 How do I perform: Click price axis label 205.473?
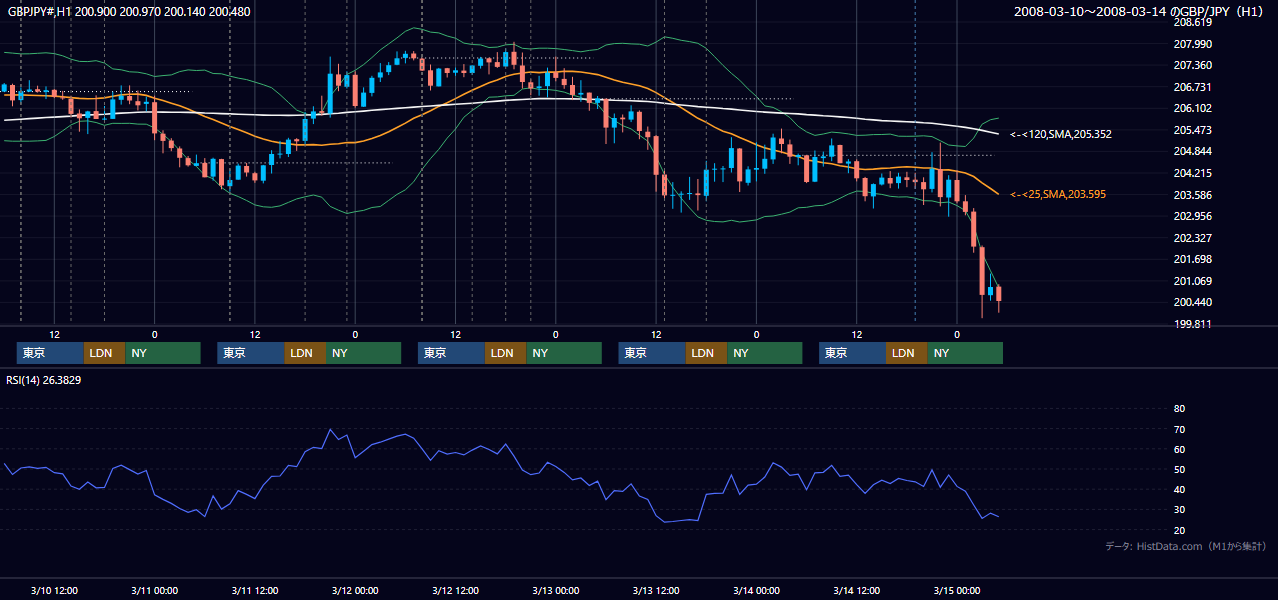tap(1192, 130)
